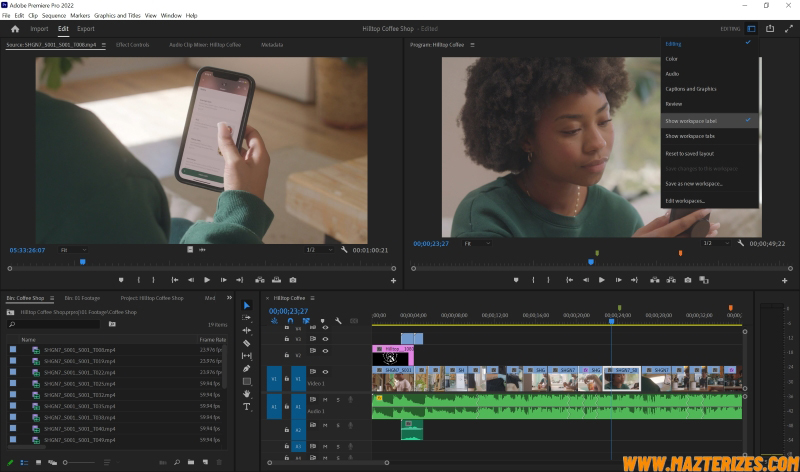Click Lift button in Program Monitor
This screenshot has height=472, width=800.
point(655,280)
